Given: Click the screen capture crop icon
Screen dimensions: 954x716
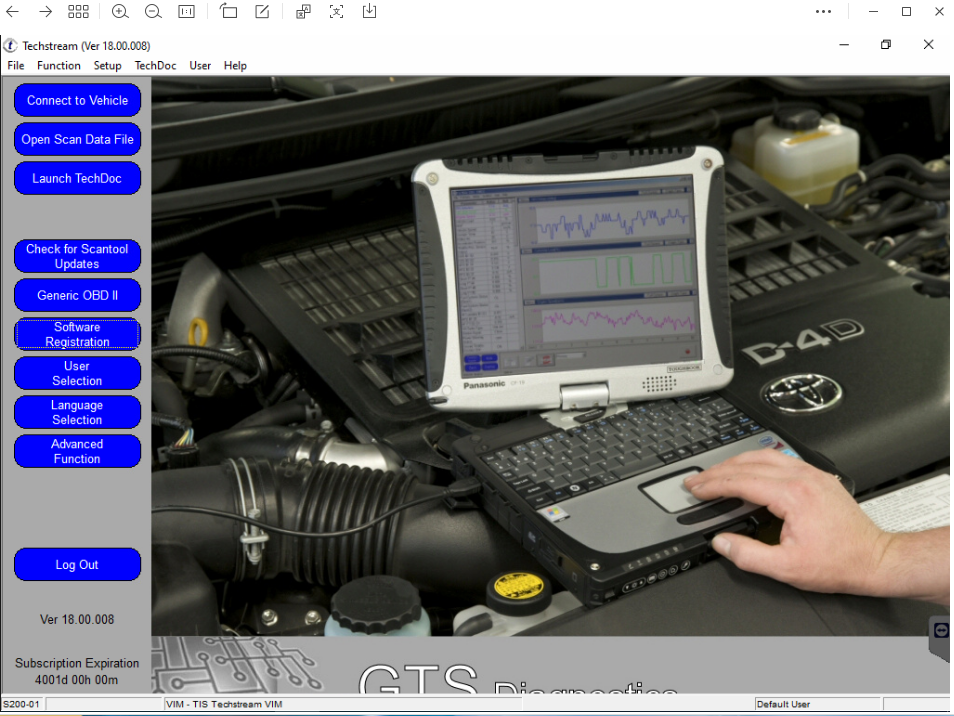Looking at the screenshot, I should (336, 12).
